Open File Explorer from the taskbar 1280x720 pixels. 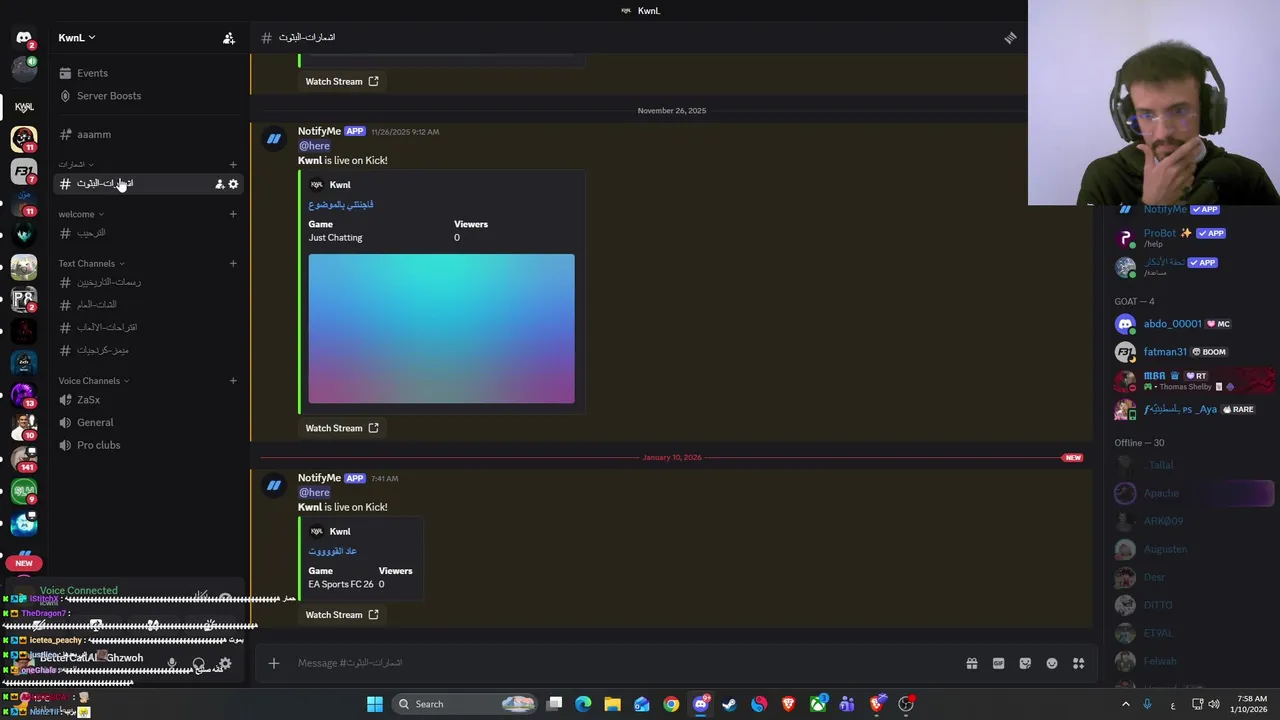[612, 704]
